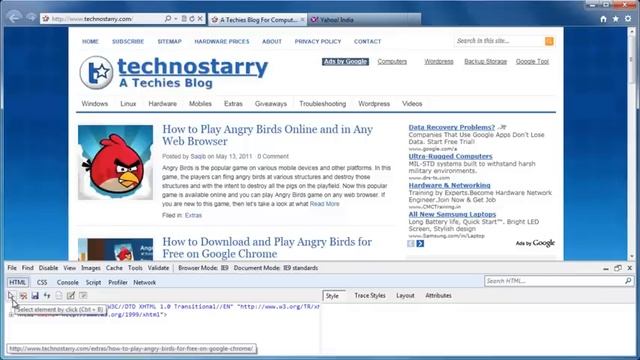Click the Compatibility View icon in address bar
The width and height of the screenshot is (640, 360).
(x=184, y=19)
